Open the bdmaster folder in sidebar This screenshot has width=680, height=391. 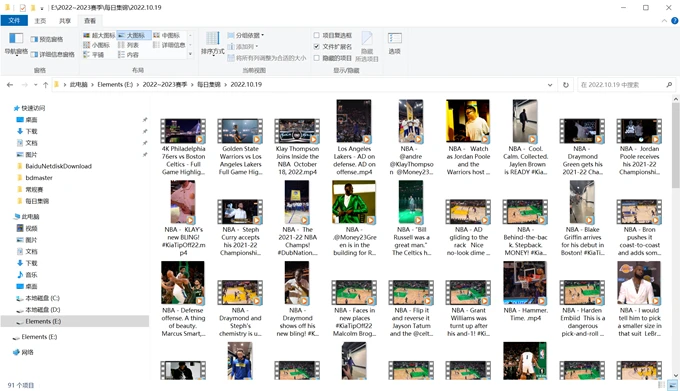click(x=39, y=178)
